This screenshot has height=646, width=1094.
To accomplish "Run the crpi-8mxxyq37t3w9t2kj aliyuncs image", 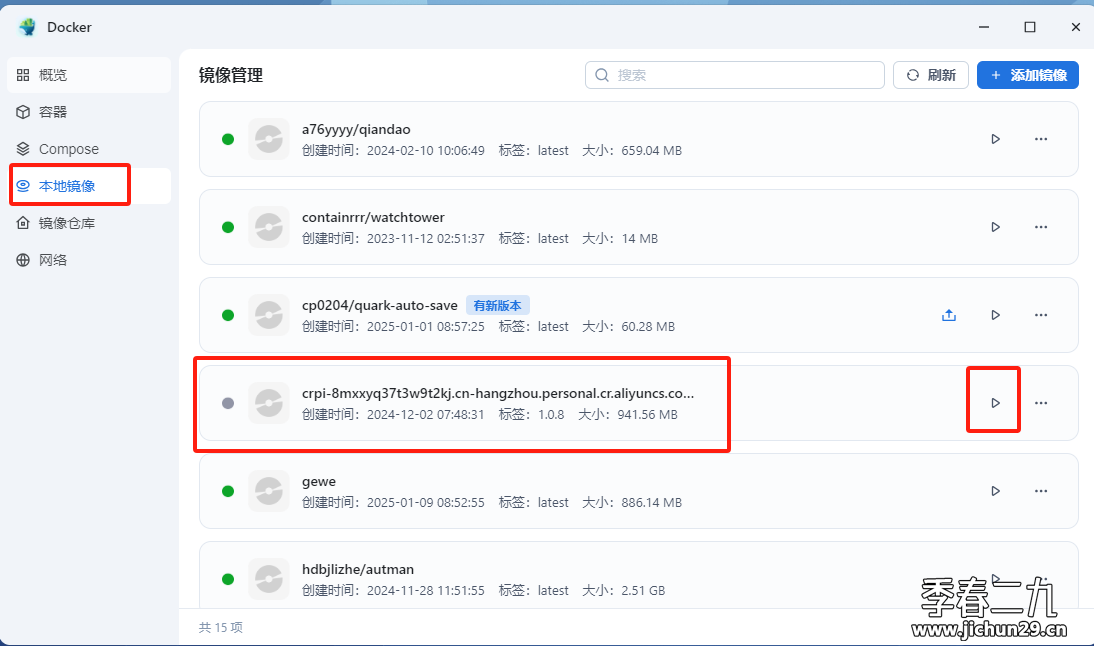I will coord(996,403).
